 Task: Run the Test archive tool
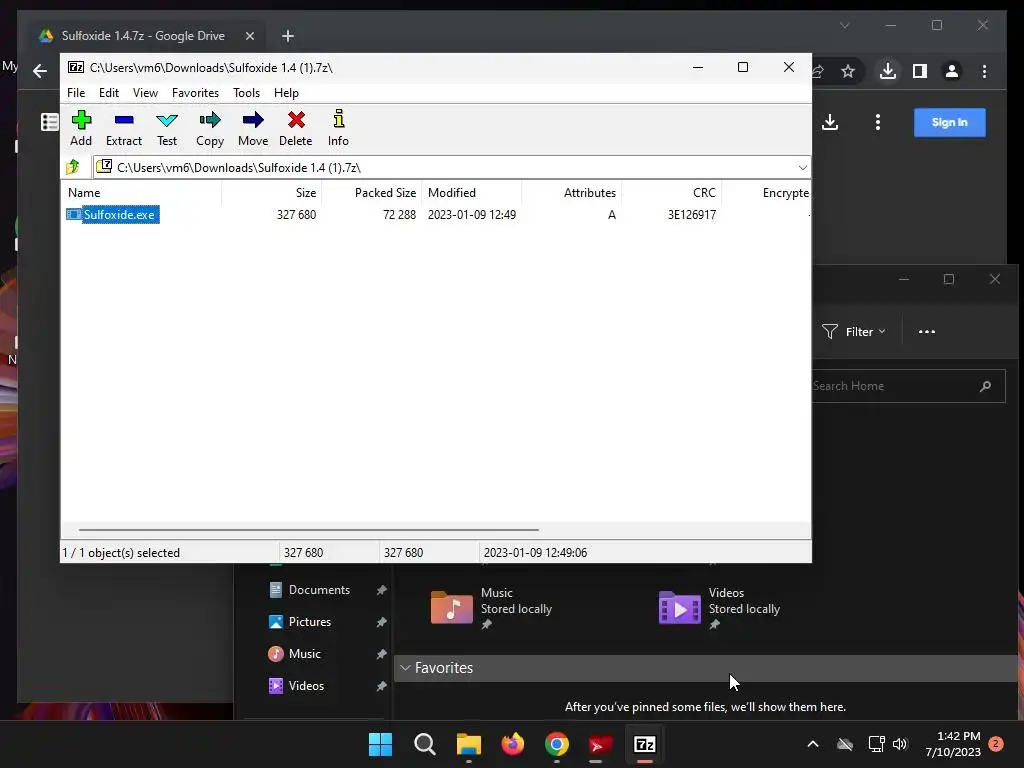click(167, 128)
